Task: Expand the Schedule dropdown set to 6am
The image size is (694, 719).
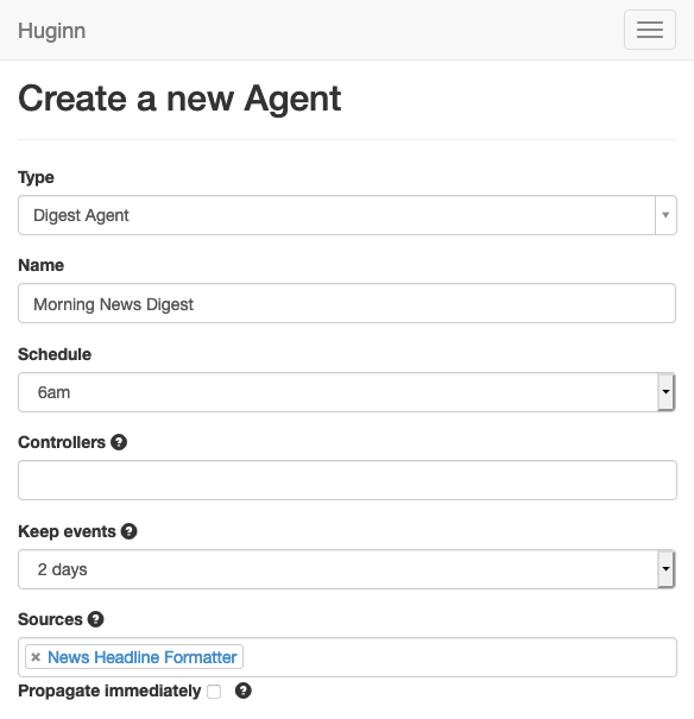Action: point(346,392)
